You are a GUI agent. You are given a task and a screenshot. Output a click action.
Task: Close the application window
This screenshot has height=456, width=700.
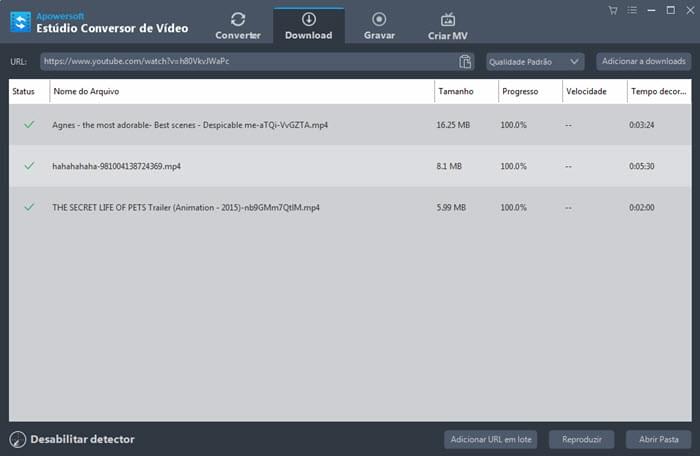690,10
